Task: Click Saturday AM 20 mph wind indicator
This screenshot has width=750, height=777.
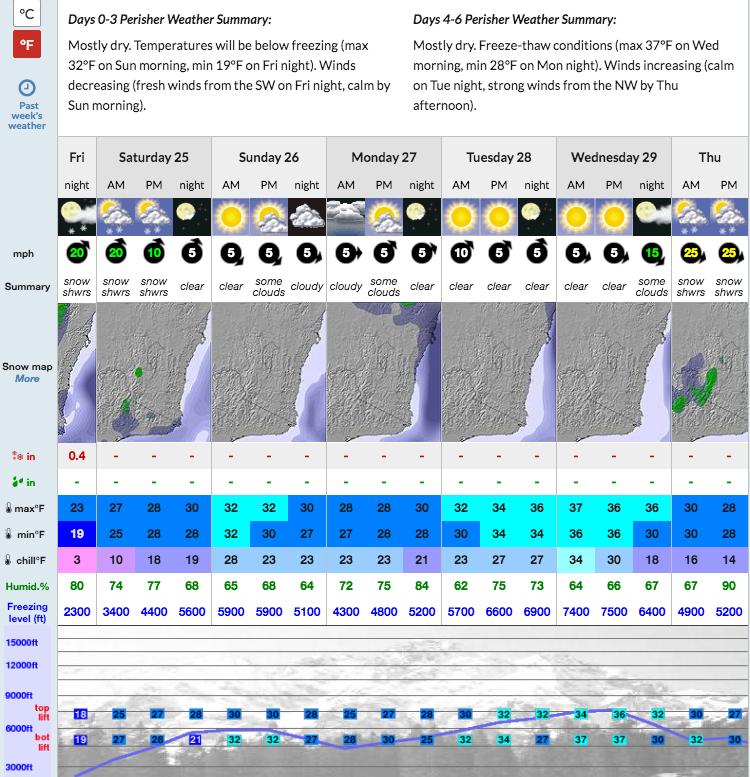Action: point(116,252)
